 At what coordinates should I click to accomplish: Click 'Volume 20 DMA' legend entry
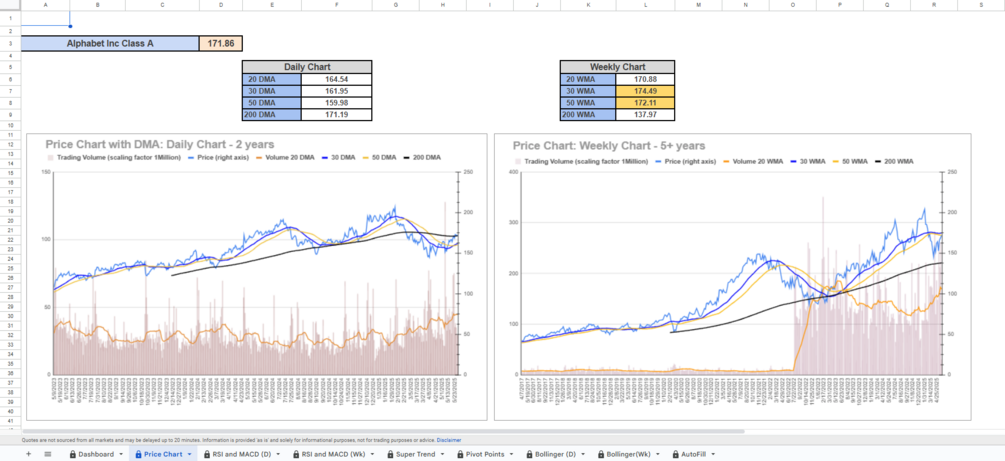(285, 157)
